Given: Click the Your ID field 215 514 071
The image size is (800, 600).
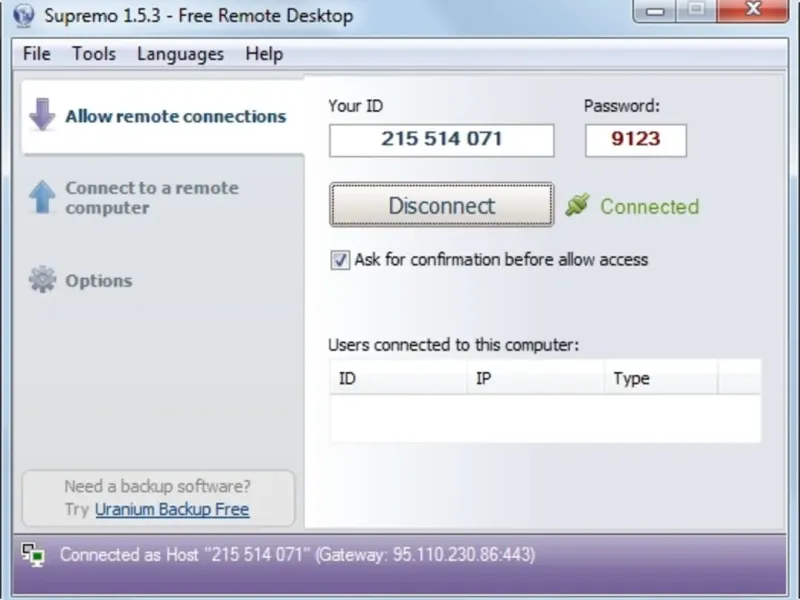Looking at the screenshot, I should (441, 140).
